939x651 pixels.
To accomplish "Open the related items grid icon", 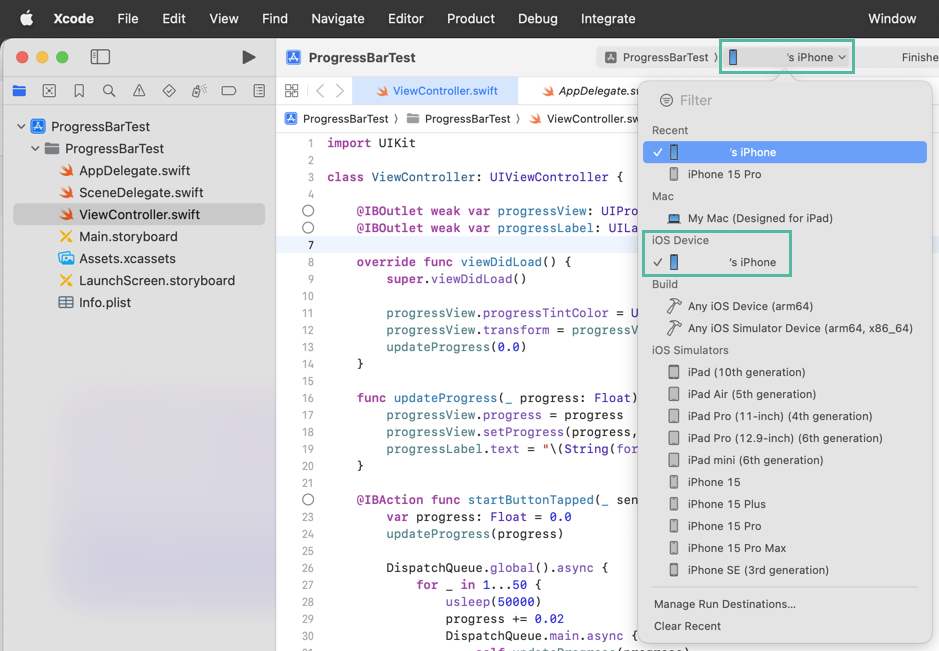I will pyautogui.click(x=292, y=91).
